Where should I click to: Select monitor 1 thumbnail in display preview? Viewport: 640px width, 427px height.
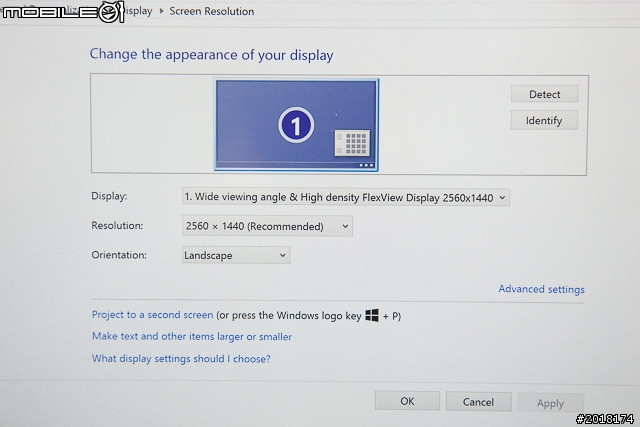click(x=296, y=125)
